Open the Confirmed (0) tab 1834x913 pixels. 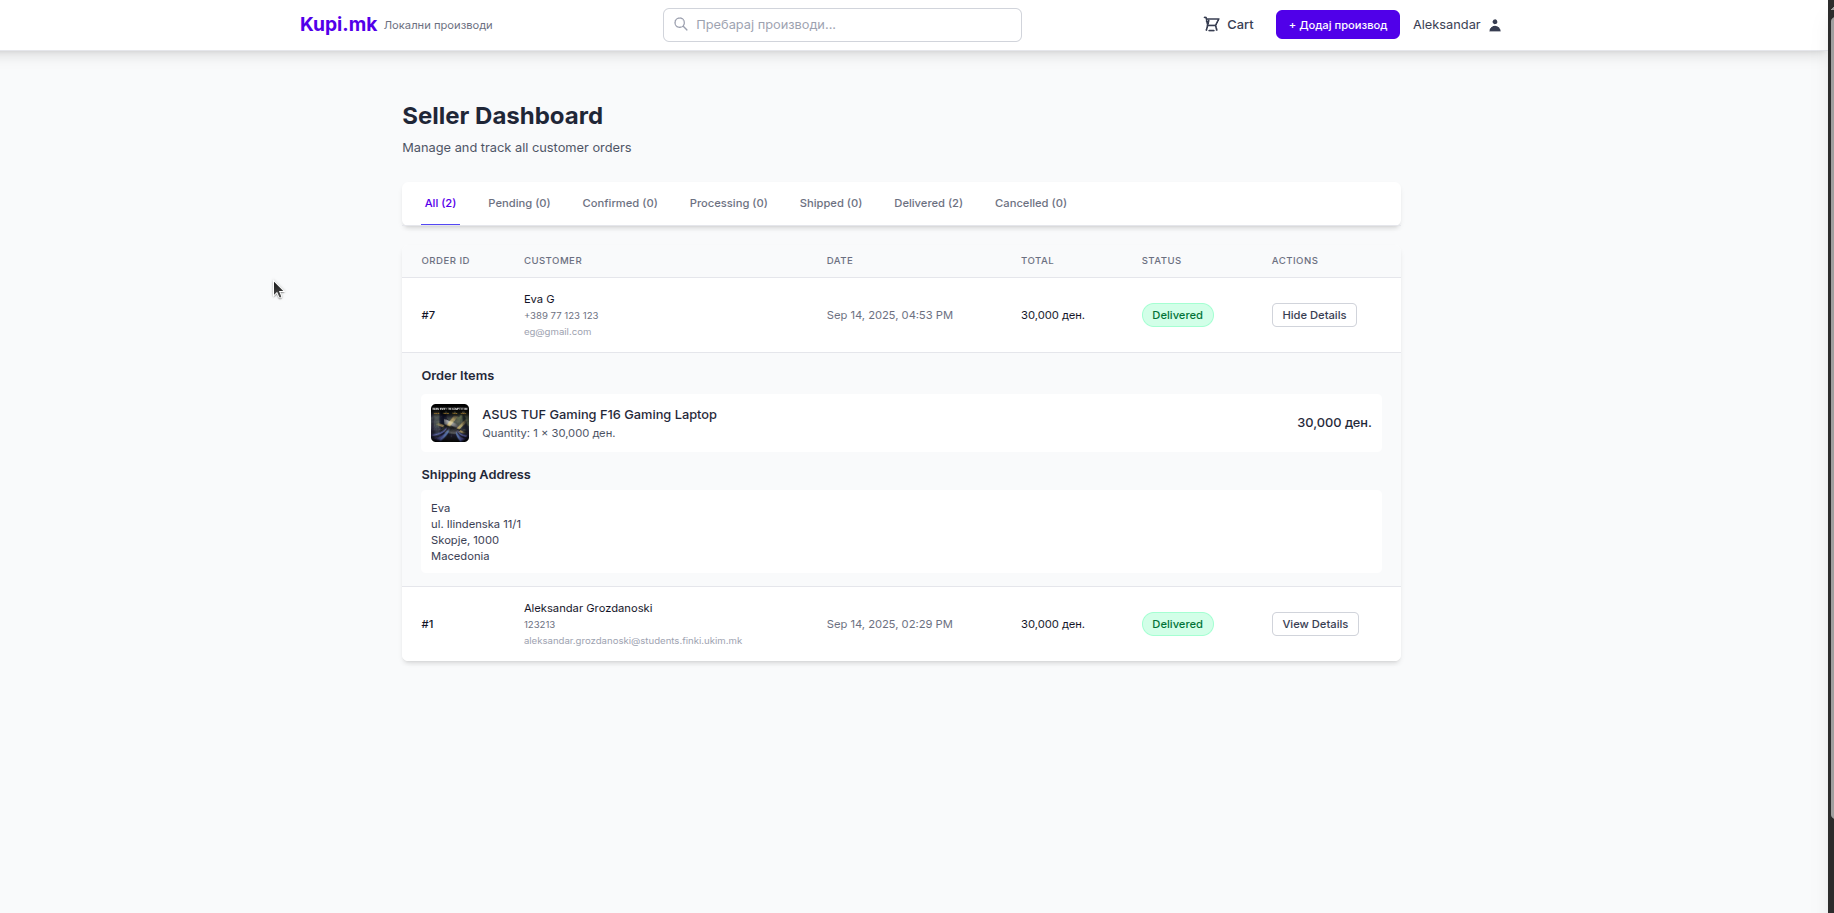tap(619, 203)
